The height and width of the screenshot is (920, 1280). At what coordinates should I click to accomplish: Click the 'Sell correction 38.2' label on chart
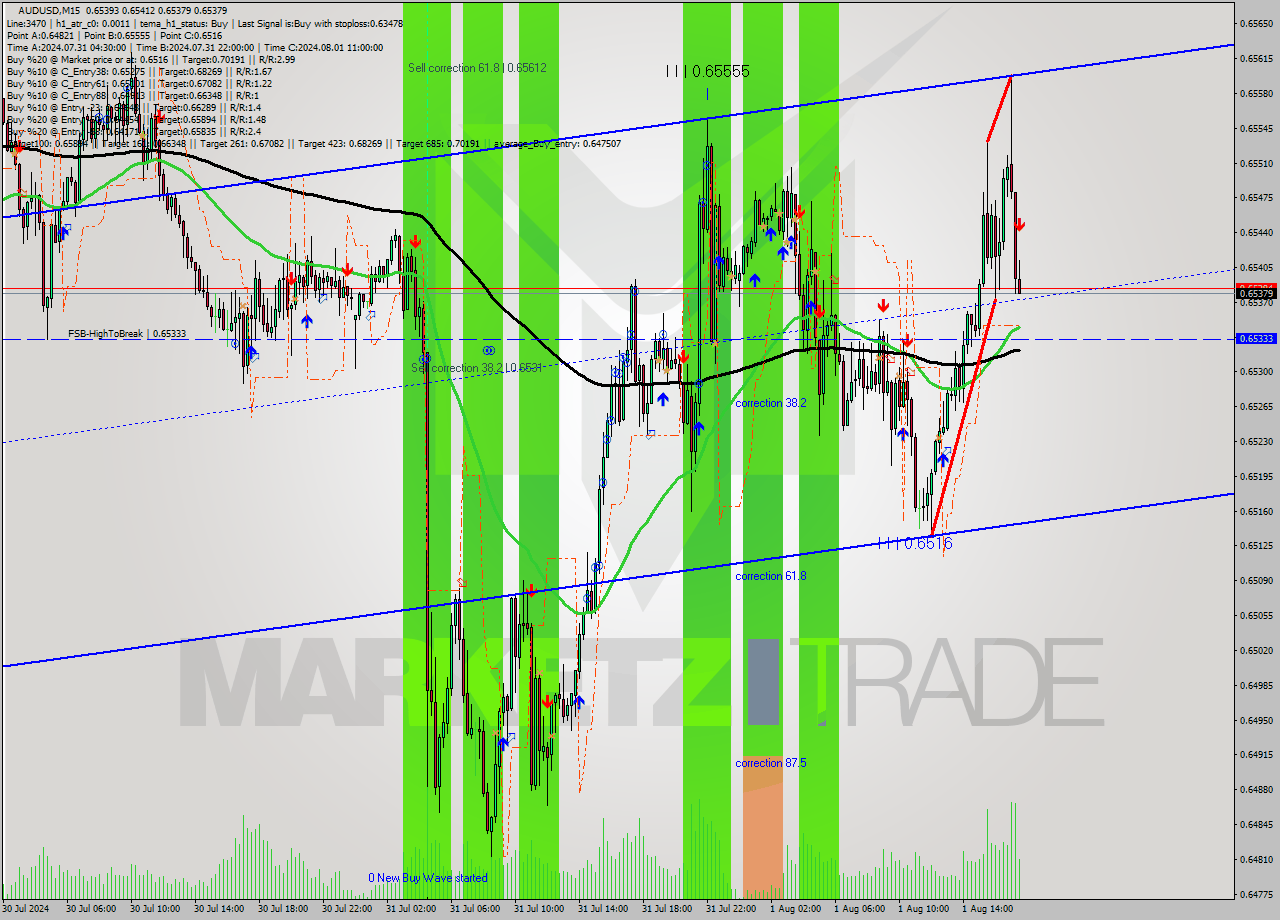point(476,368)
